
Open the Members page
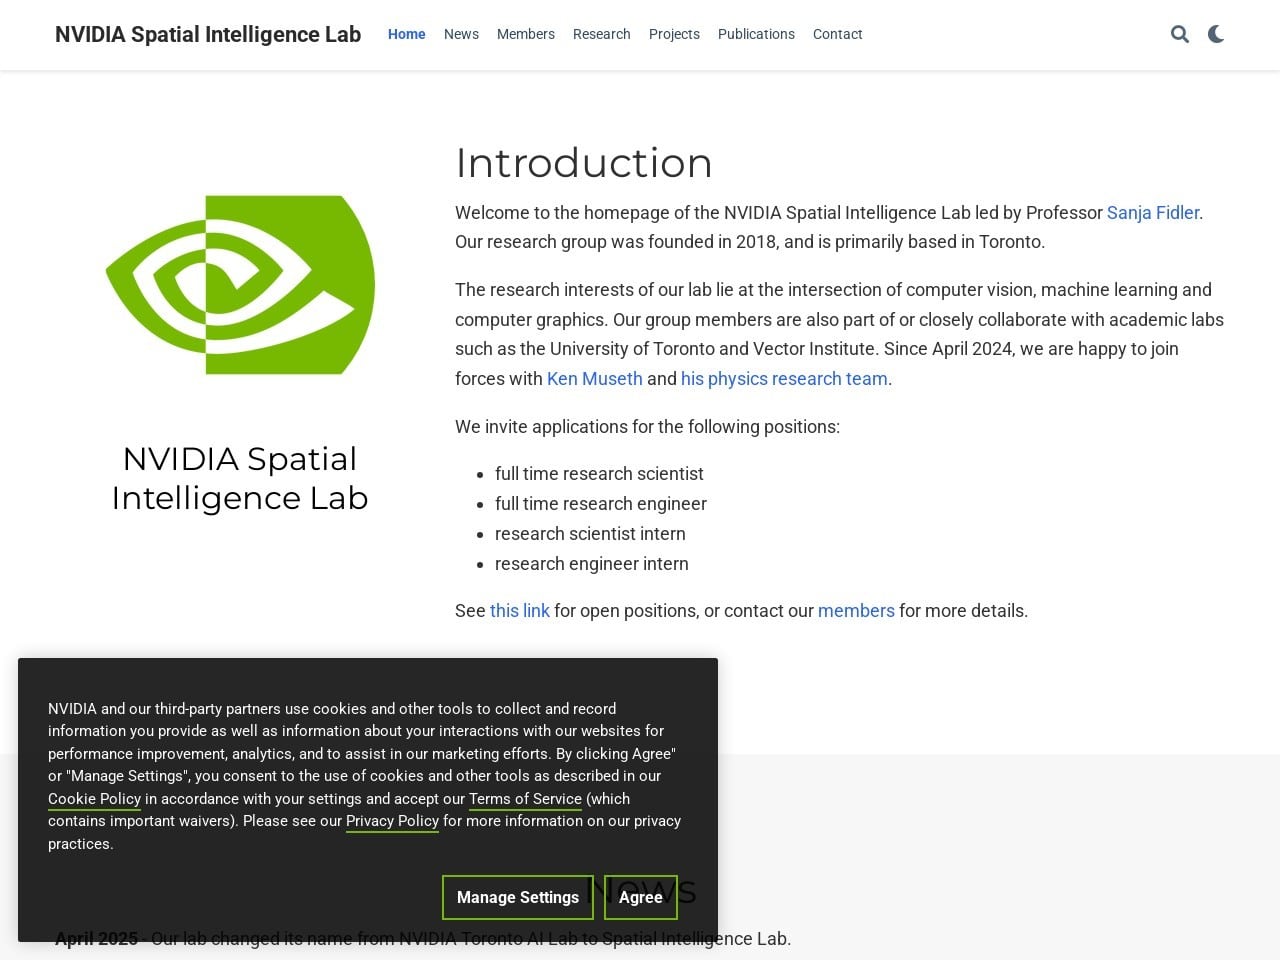525,33
